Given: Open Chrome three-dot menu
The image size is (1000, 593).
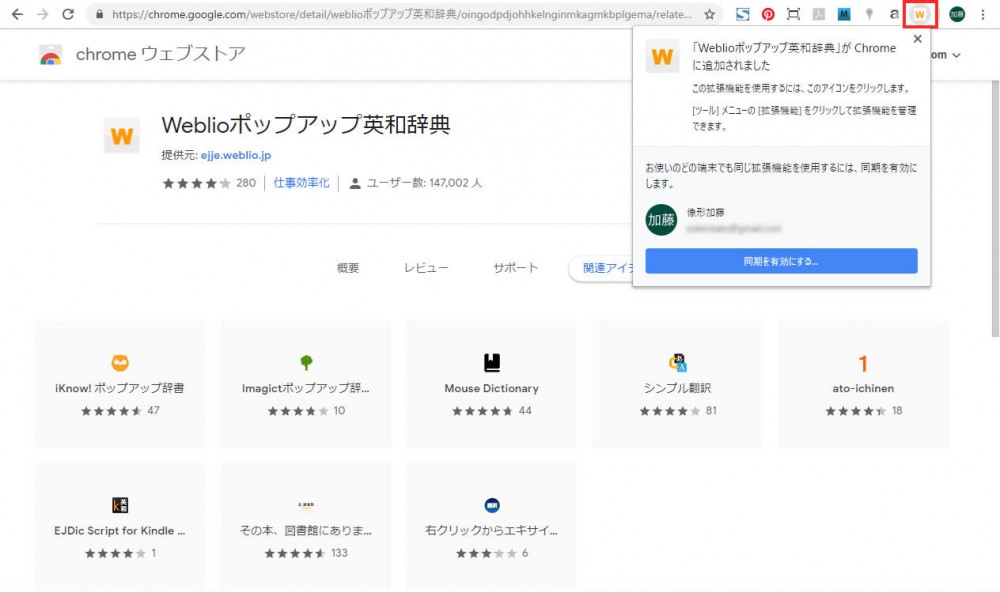Looking at the screenshot, I should [x=983, y=14].
